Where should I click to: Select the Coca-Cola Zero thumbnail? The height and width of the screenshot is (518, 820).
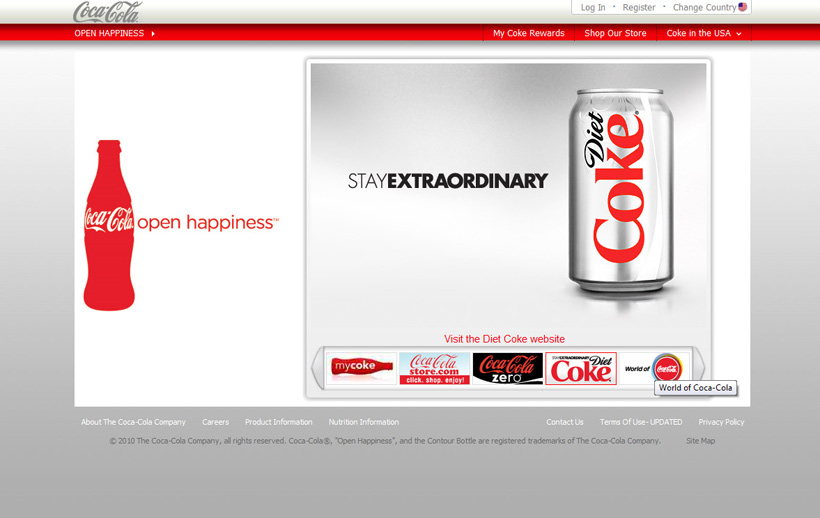click(508, 369)
